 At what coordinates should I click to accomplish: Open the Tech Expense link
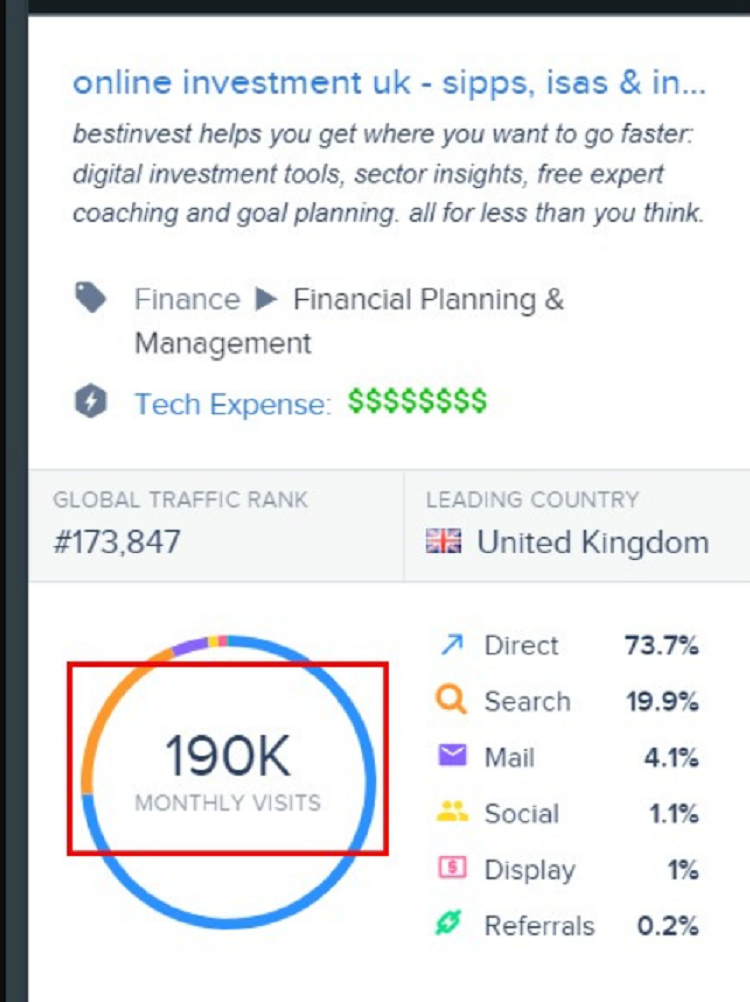pyautogui.click(x=233, y=404)
